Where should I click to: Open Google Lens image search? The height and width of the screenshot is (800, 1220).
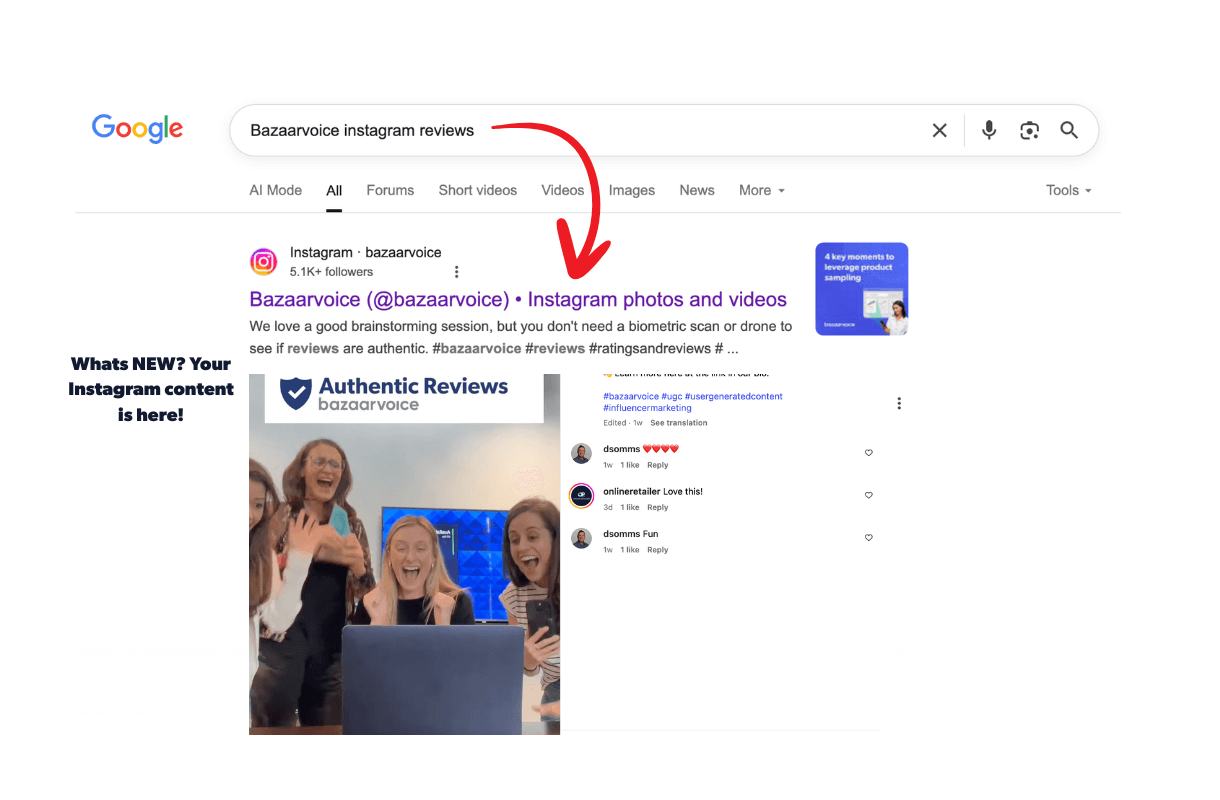coord(1029,130)
